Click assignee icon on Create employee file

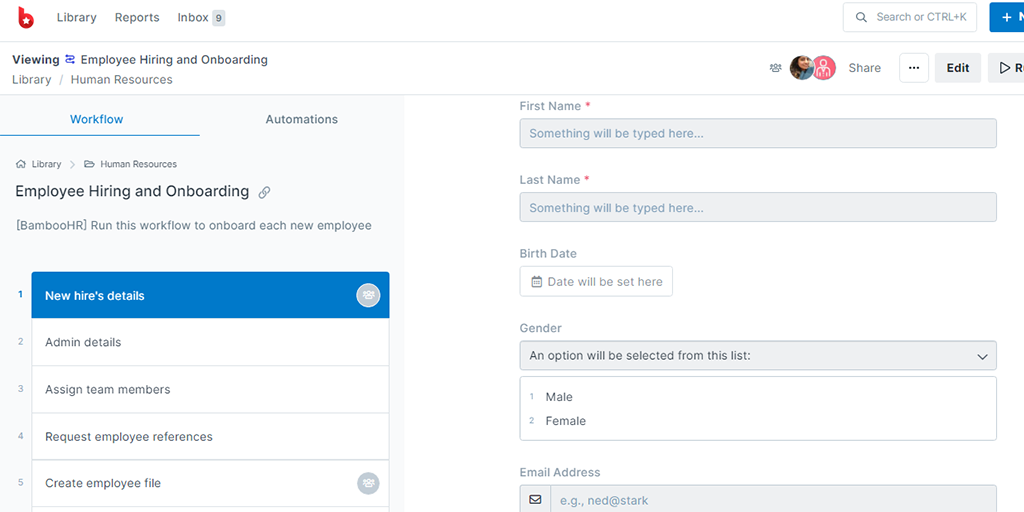point(368,483)
